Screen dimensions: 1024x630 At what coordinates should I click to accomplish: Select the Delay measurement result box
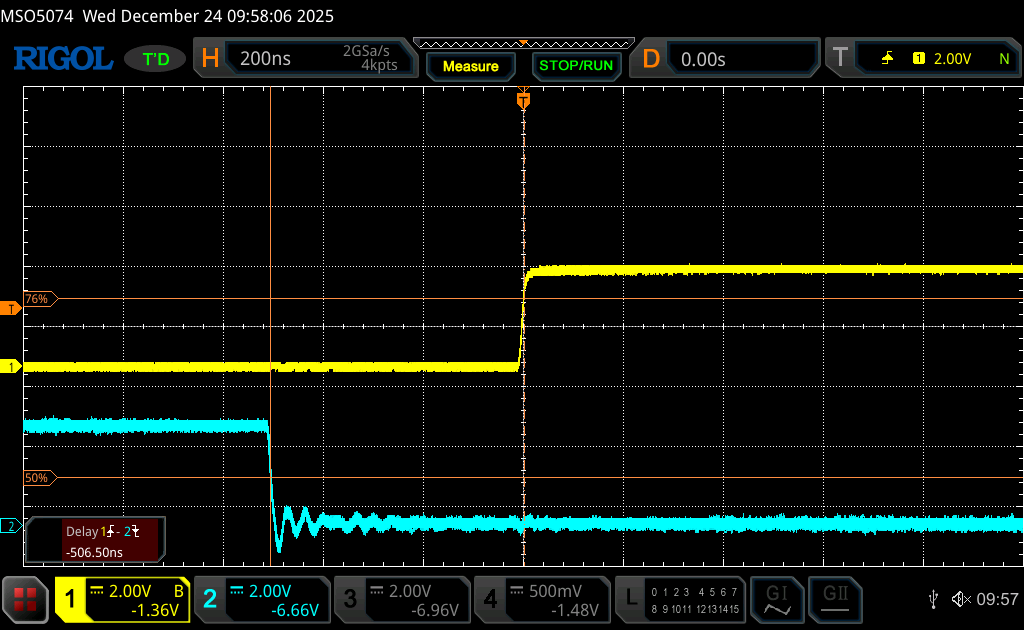[96, 541]
